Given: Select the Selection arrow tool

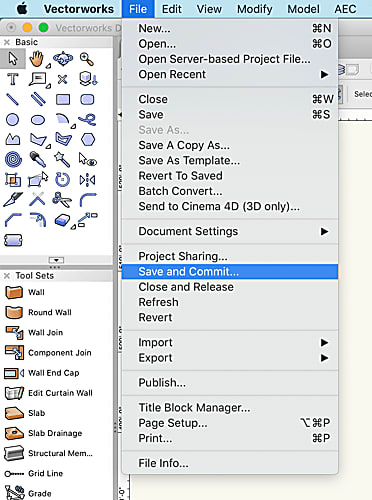Looking at the screenshot, I should pyautogui.click(x=13, y=59).
